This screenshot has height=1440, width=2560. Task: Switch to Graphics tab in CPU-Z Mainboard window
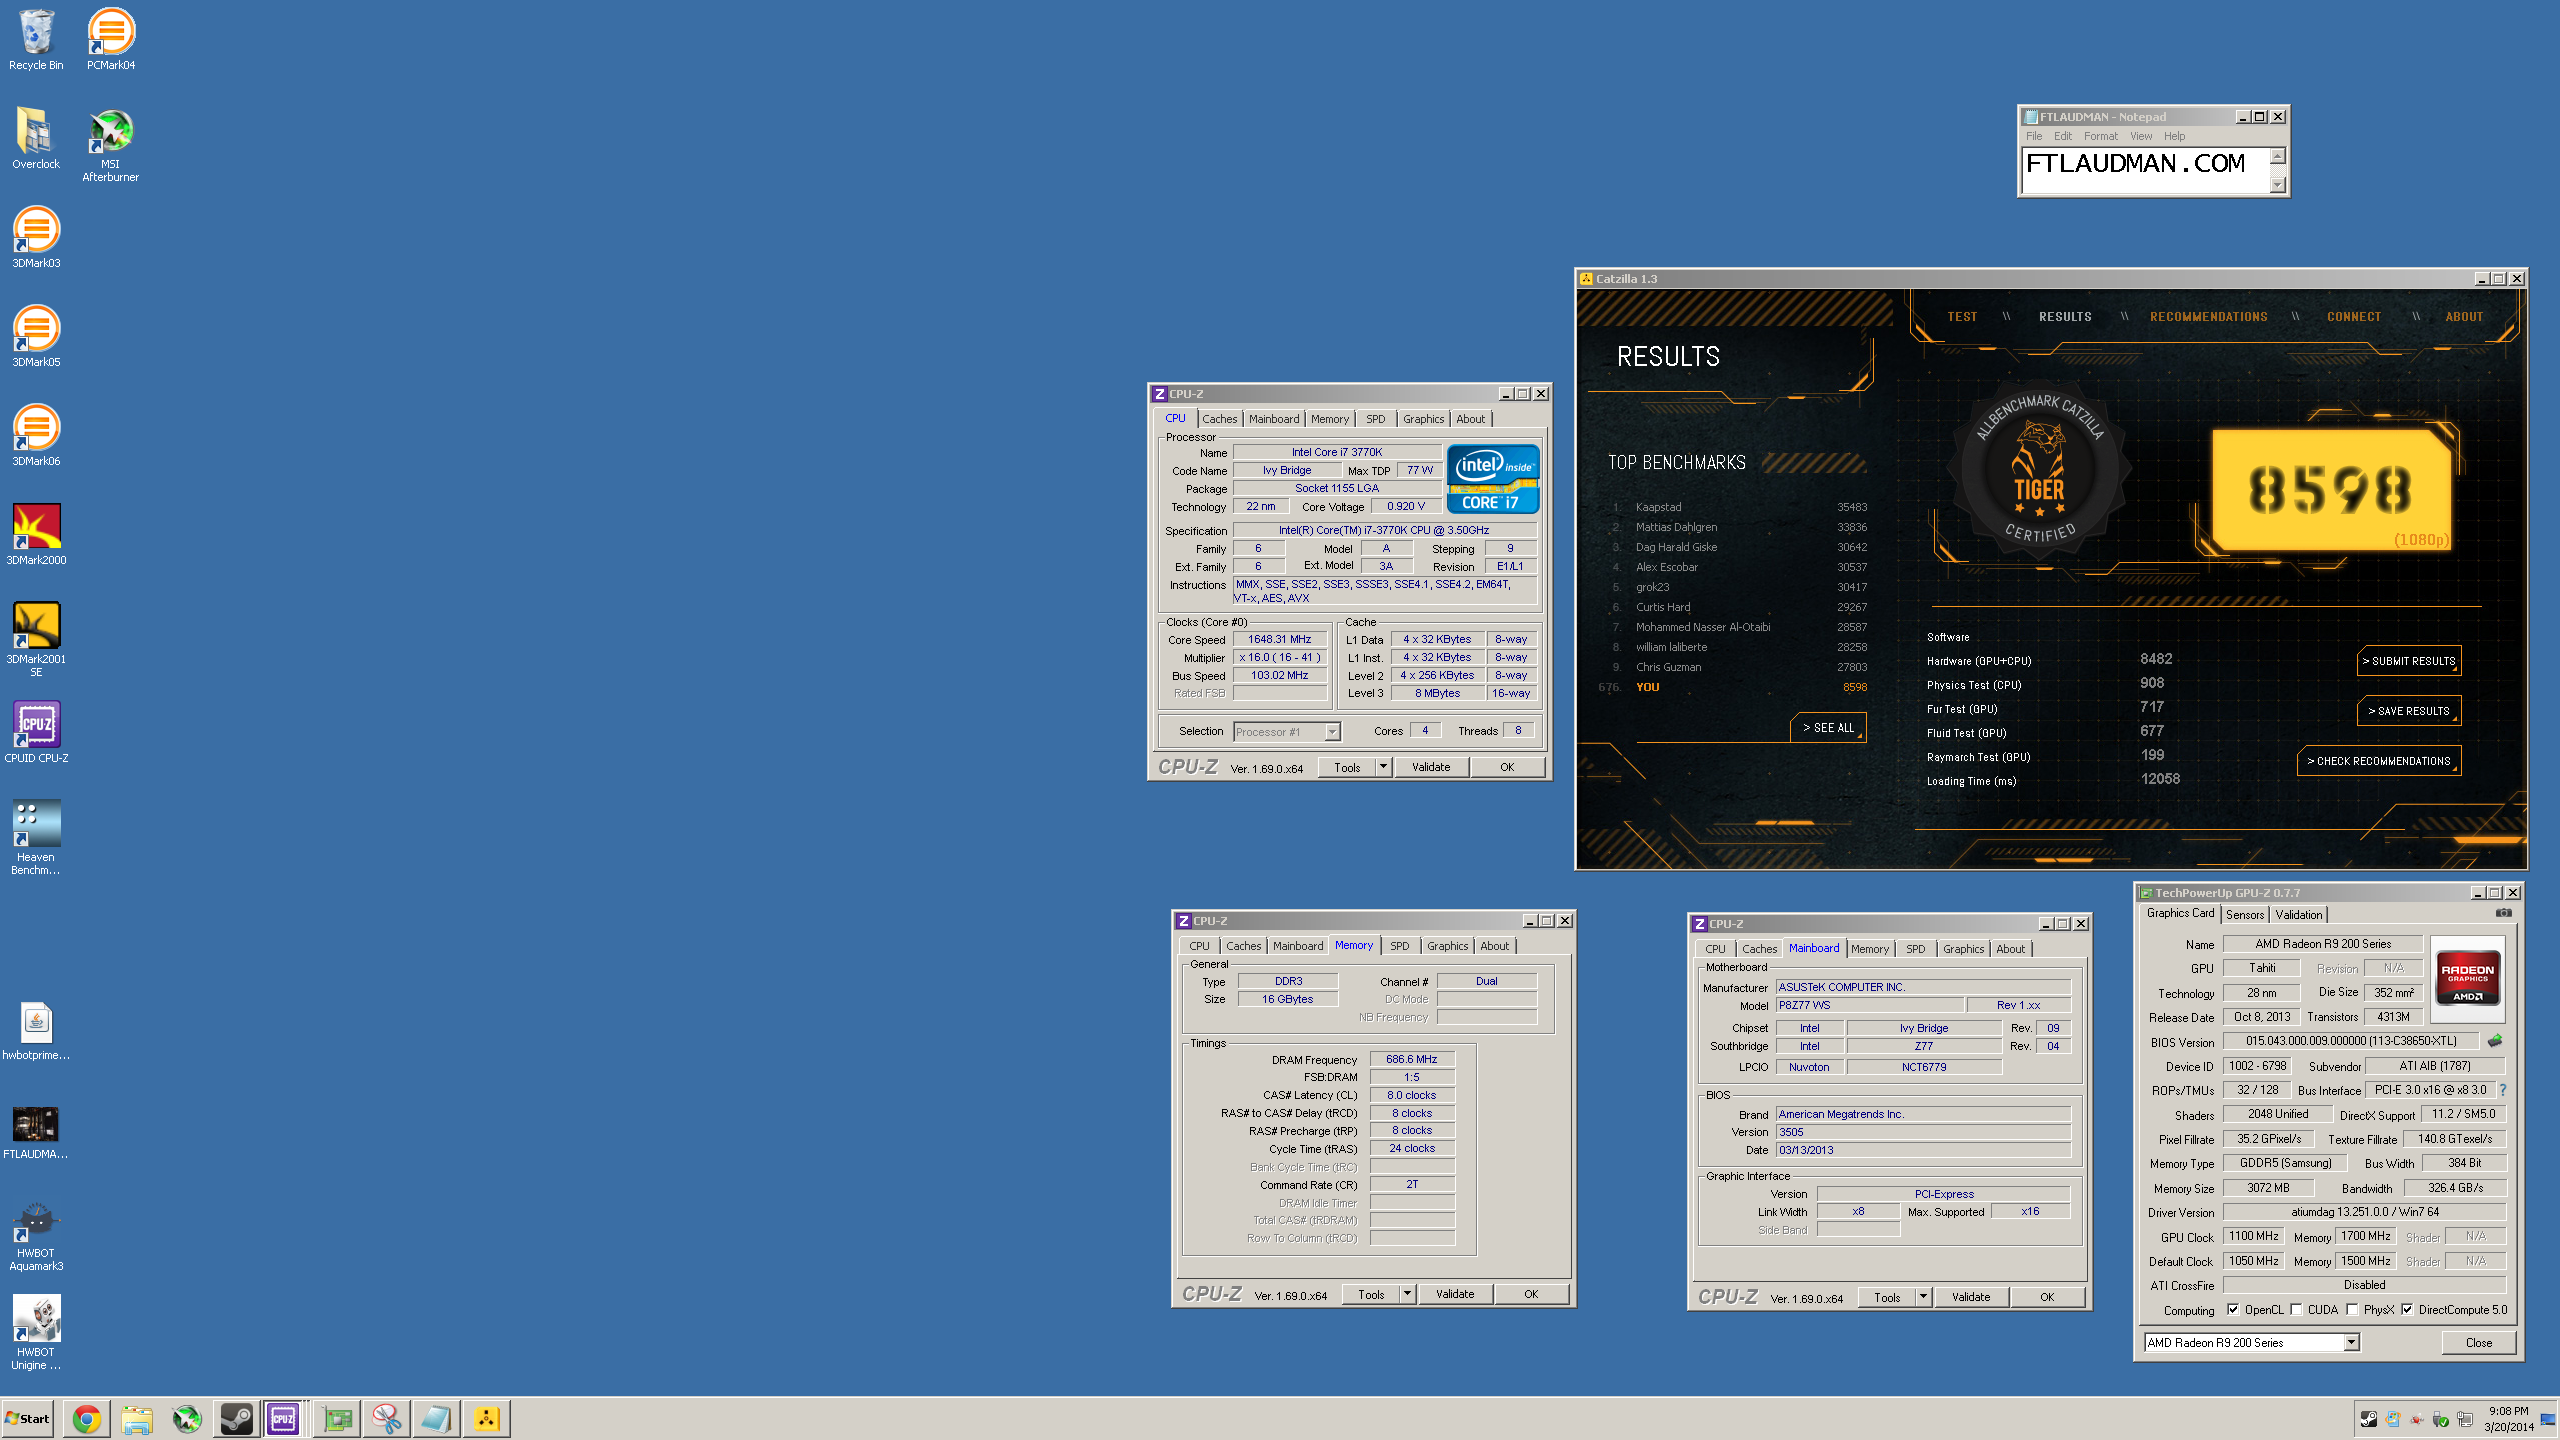tap(1963, 949)
